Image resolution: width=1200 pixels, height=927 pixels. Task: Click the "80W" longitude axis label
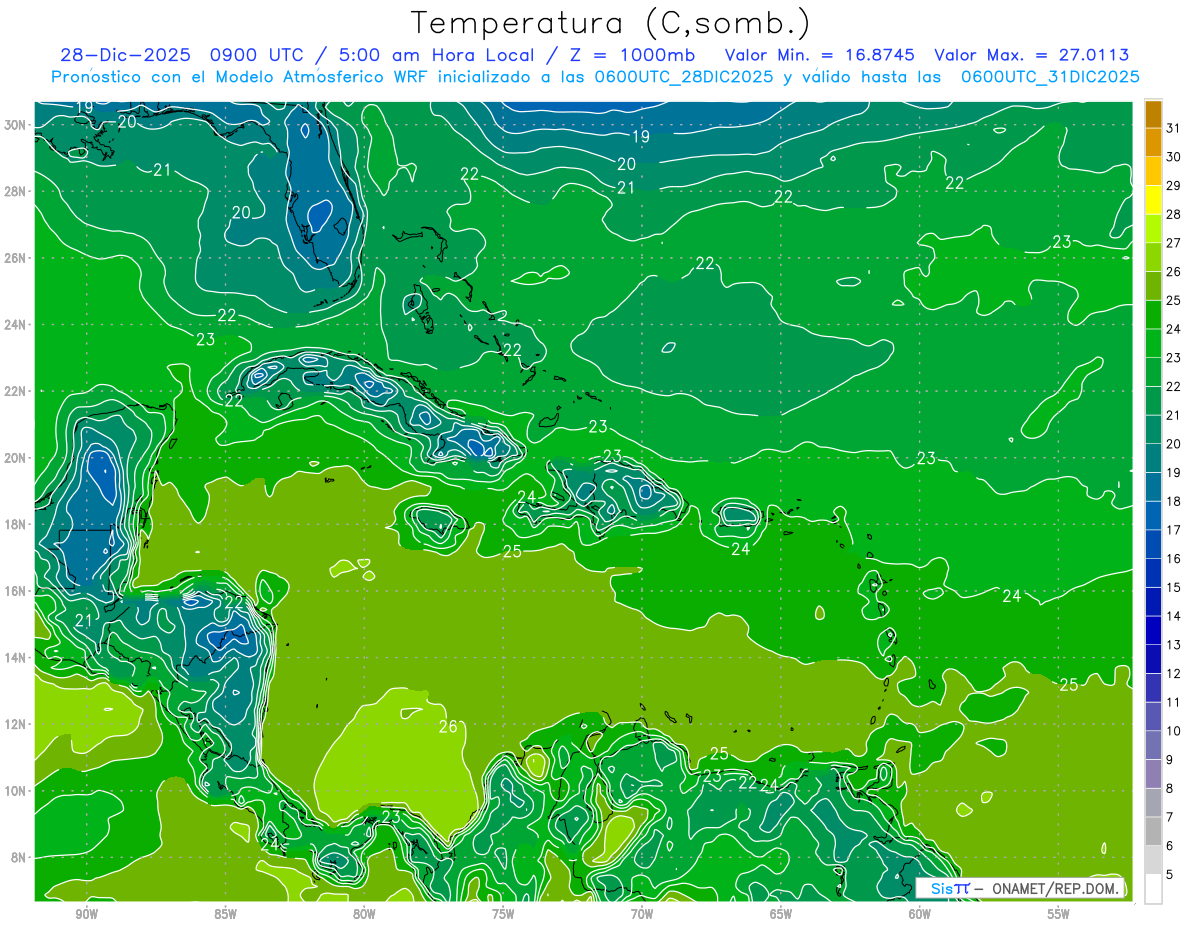coord(364,914)
